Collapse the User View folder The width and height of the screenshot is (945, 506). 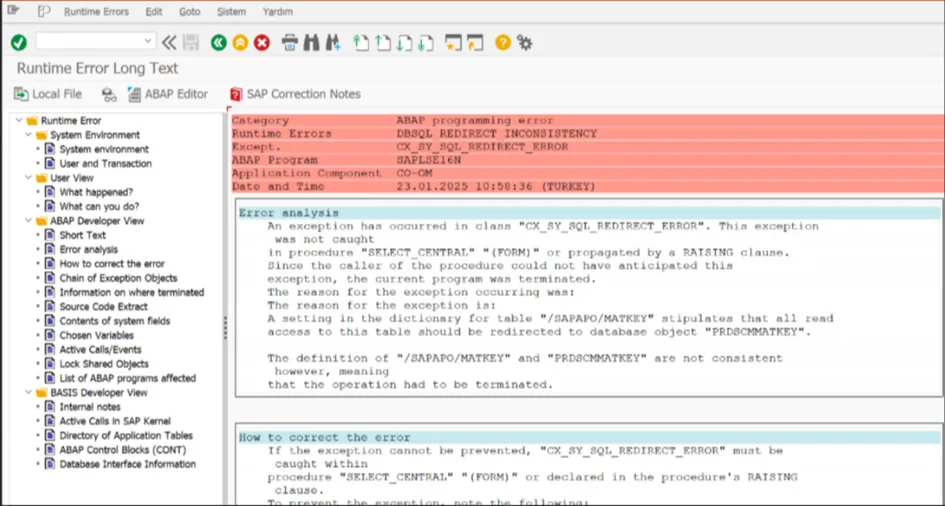(28, 178)
